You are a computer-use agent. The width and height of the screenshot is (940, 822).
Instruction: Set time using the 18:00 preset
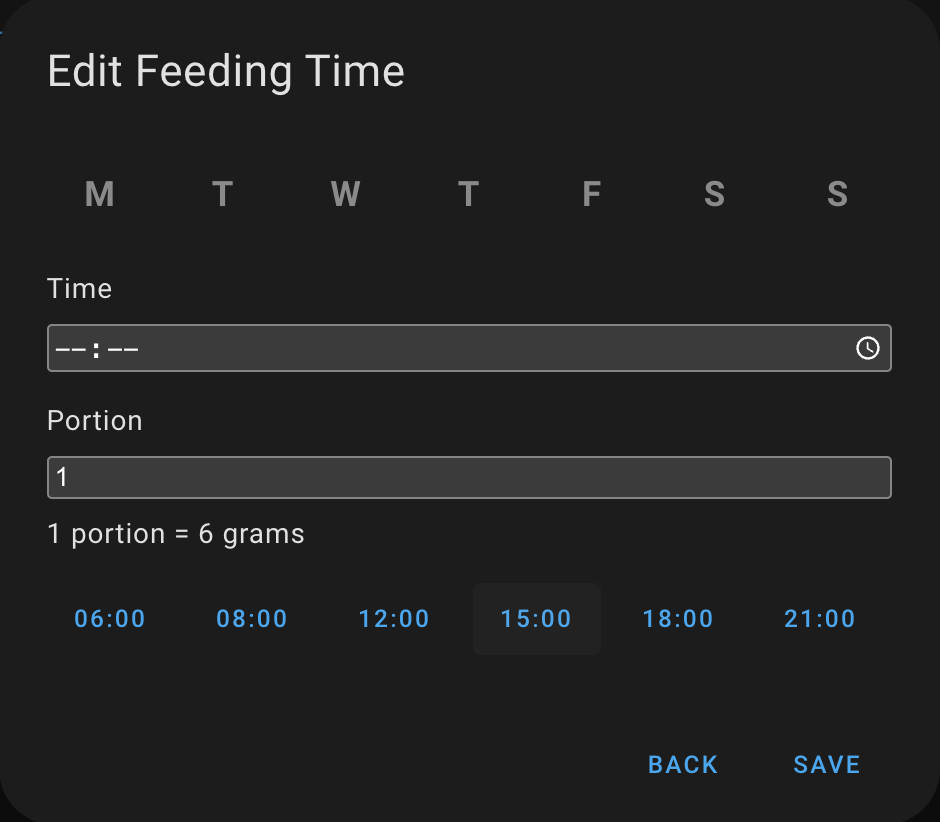[x=678, y=619]
